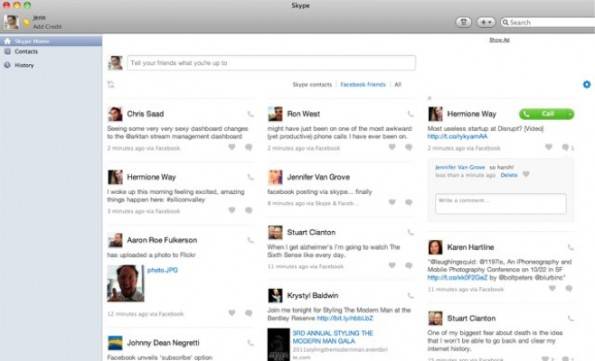Click profile avatar in top toolbar

click(x=11, y=22)
